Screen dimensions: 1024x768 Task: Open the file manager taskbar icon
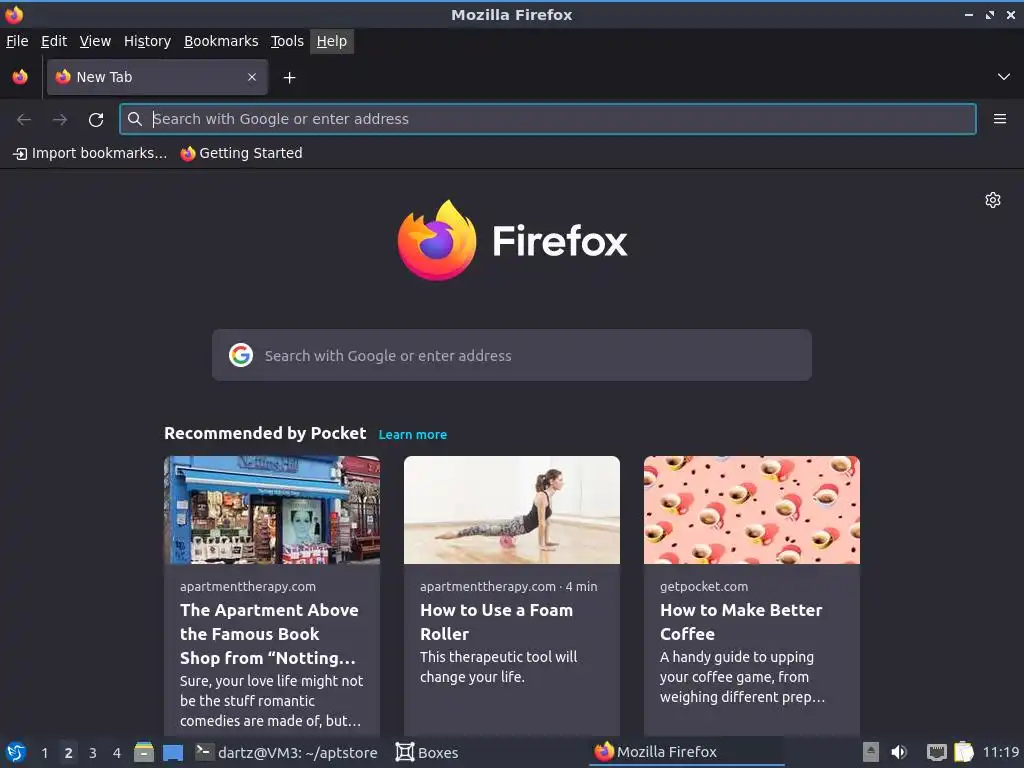click(144, 752)
